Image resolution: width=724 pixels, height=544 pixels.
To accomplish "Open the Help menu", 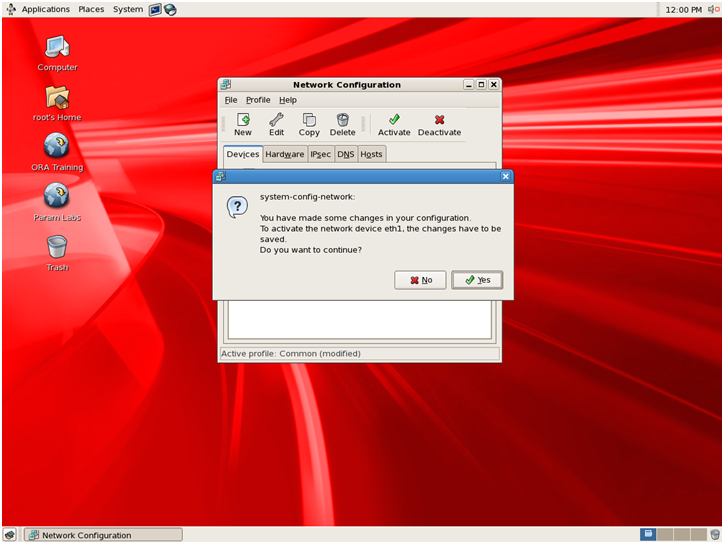I will (288, 100).
